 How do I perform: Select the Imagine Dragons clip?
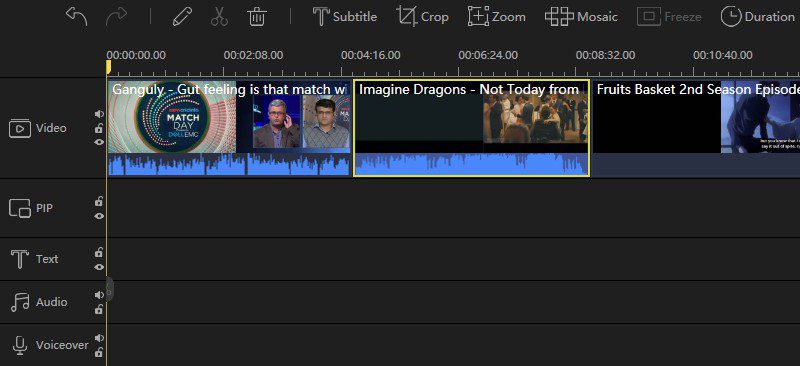[471, 128]
